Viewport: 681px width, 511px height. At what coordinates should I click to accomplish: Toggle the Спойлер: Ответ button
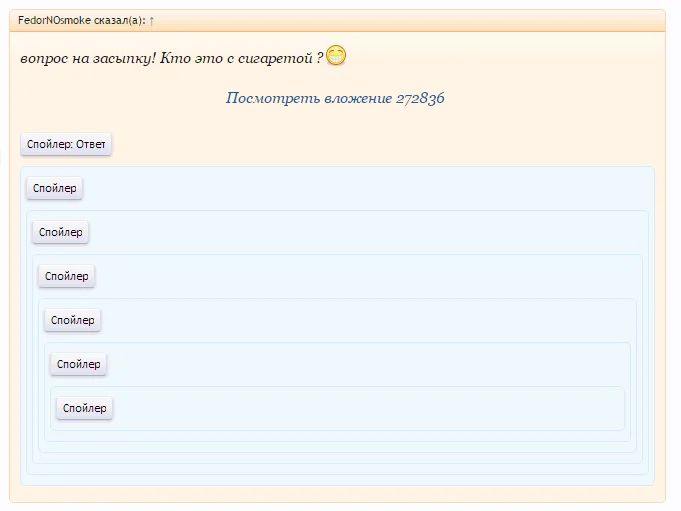coord(66,144)
